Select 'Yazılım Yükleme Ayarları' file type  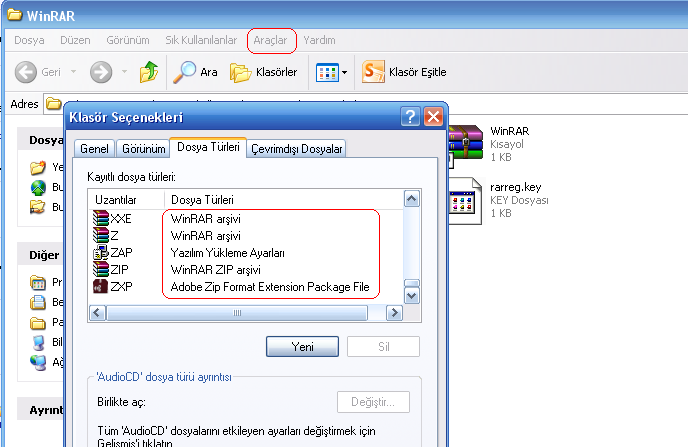227,253
